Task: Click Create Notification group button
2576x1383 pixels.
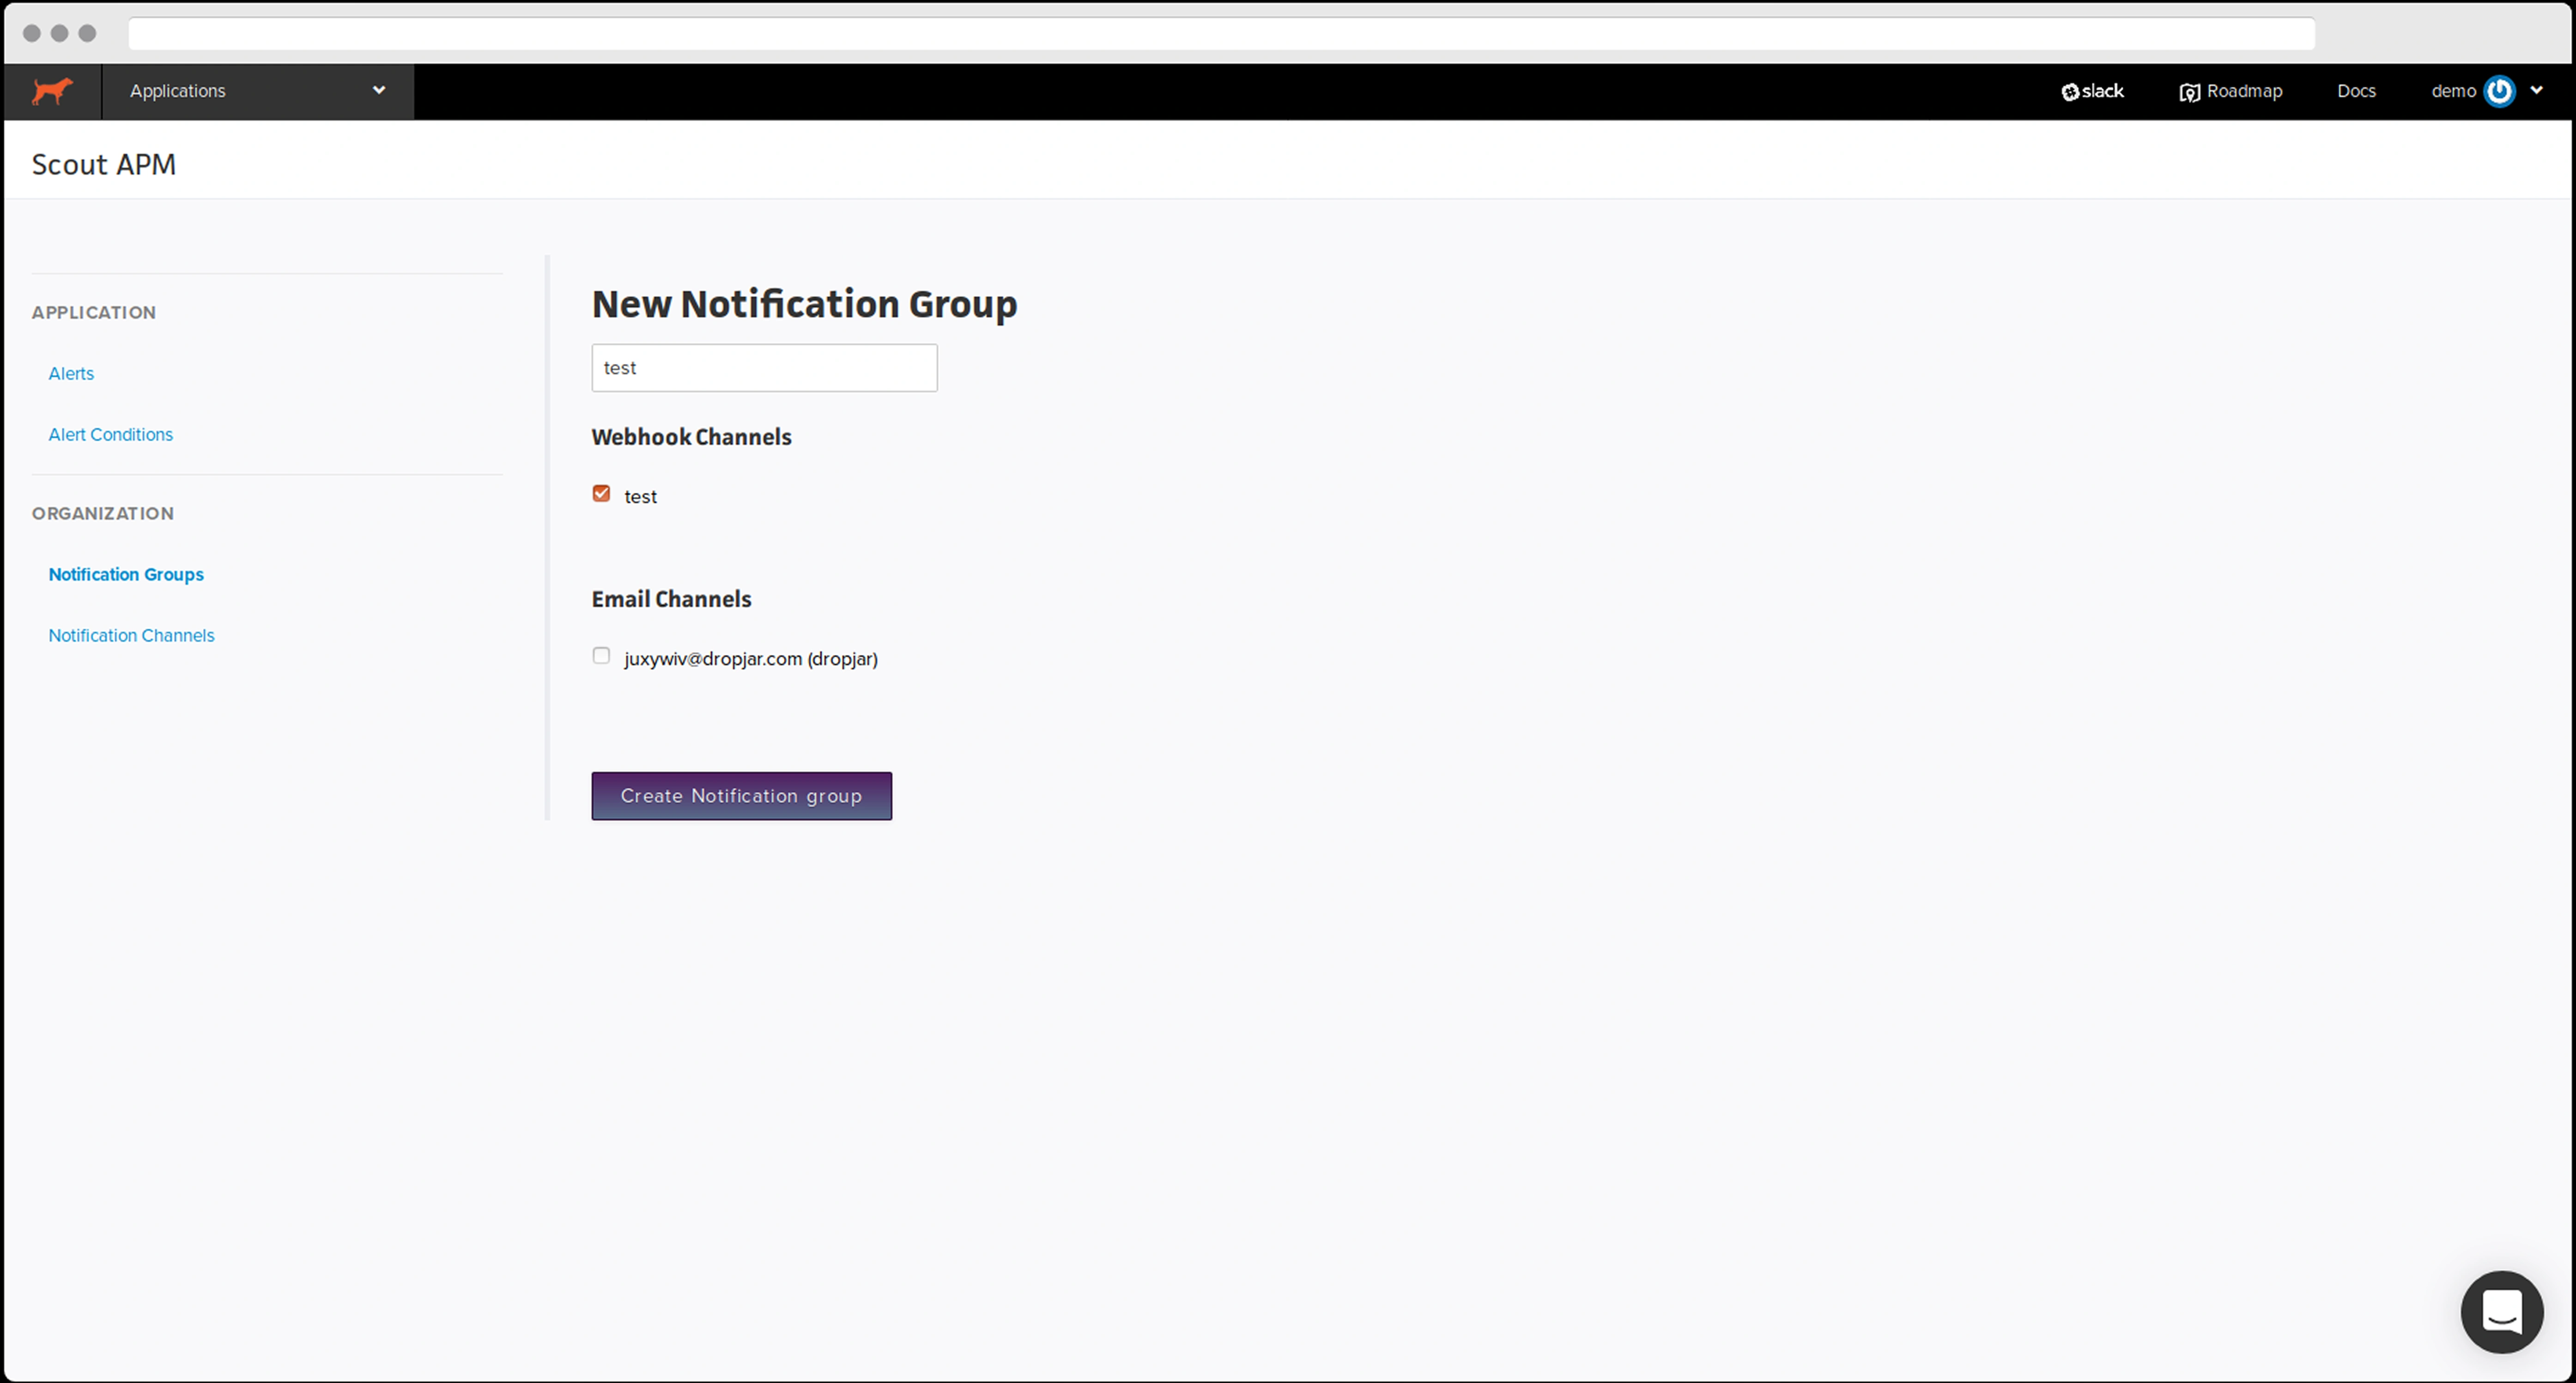Action: pos(741,796)
